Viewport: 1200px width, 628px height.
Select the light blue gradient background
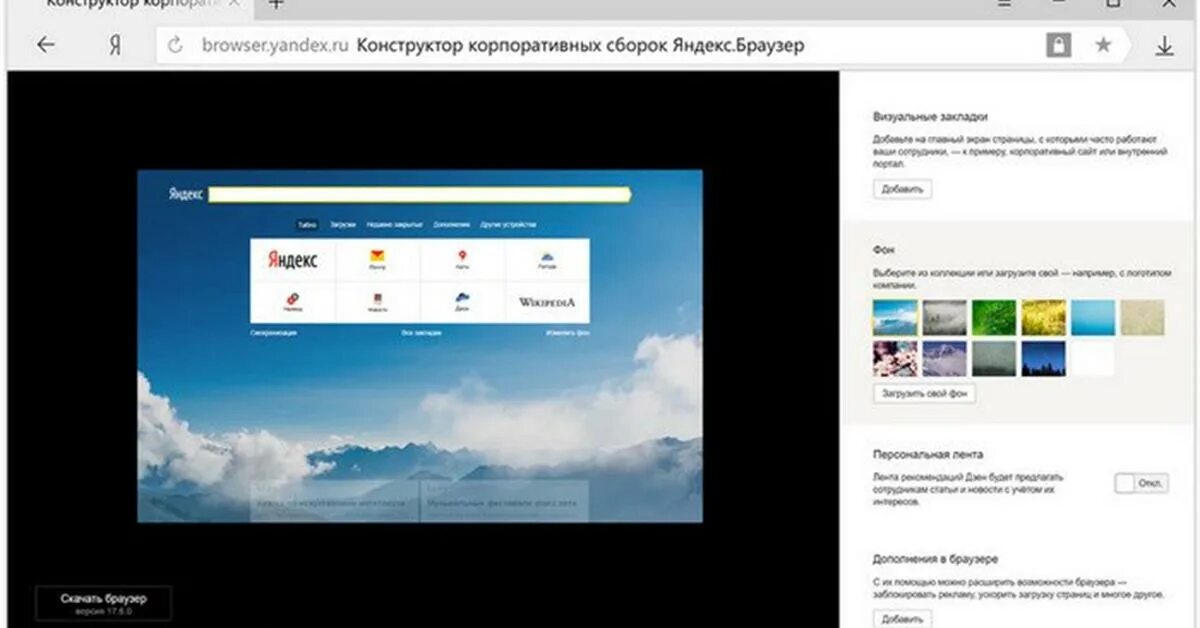1093,317
